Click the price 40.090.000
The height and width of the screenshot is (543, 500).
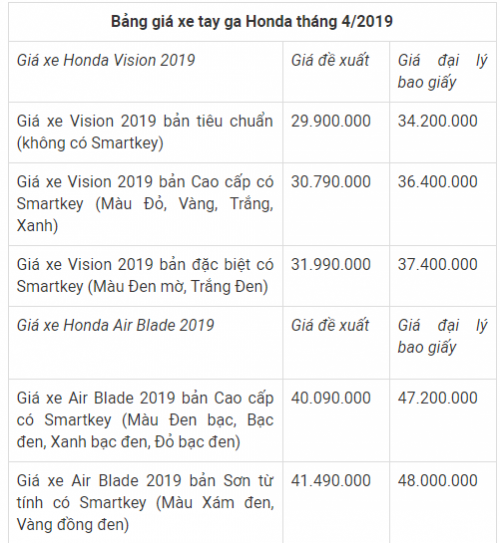331,398
